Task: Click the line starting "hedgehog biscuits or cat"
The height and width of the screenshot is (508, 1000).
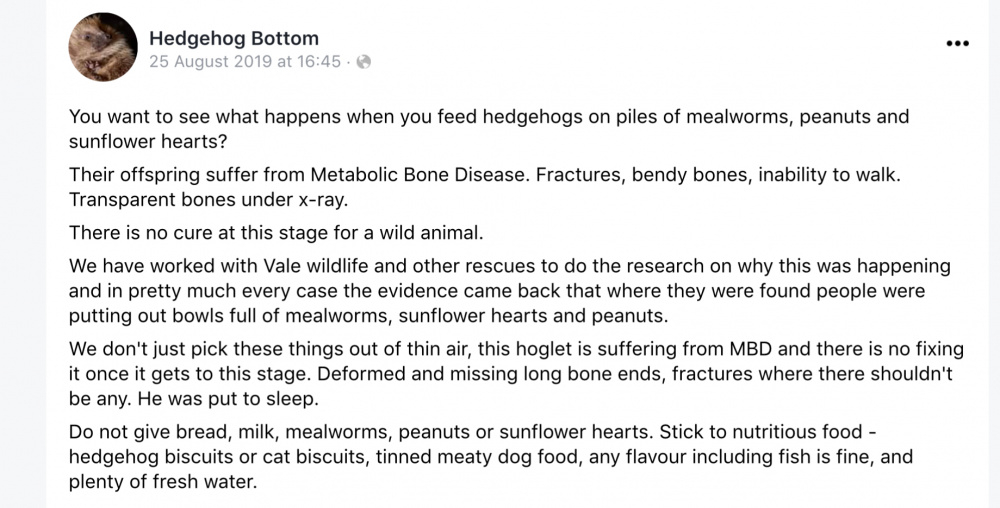Action: point(491,457)
